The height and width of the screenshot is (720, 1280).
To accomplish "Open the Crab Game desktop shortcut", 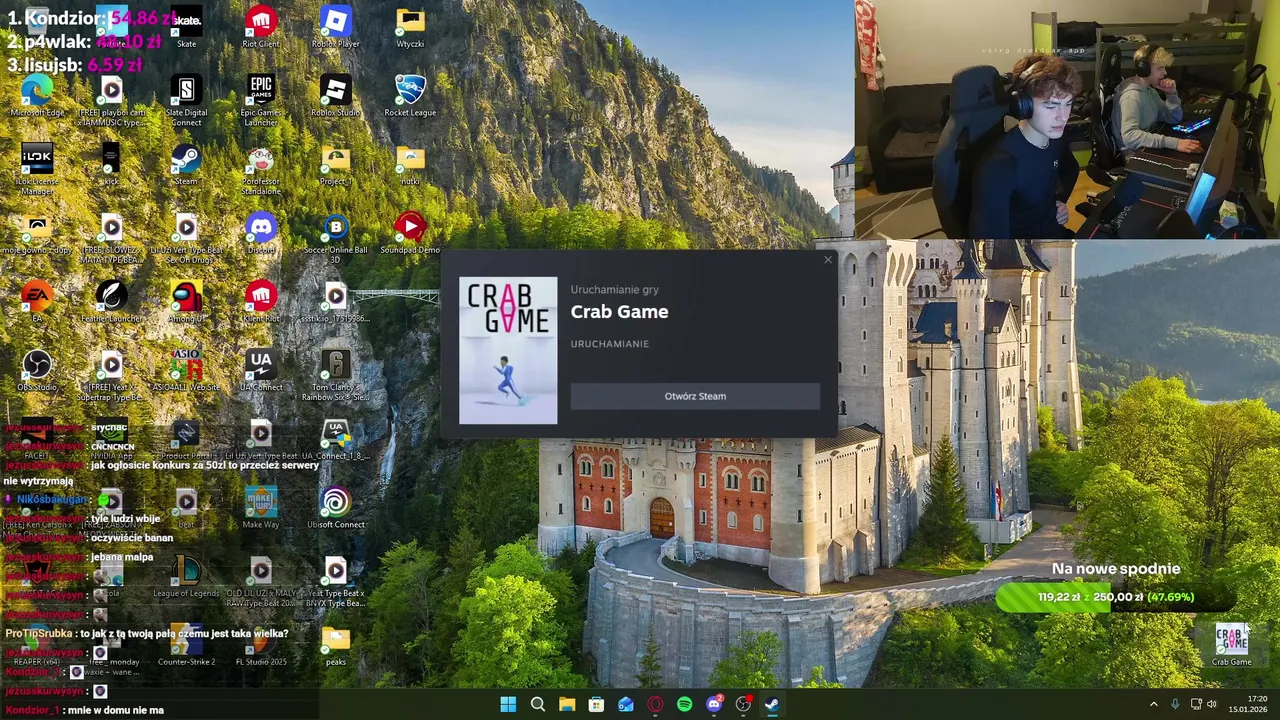I will click(1231, 646).
